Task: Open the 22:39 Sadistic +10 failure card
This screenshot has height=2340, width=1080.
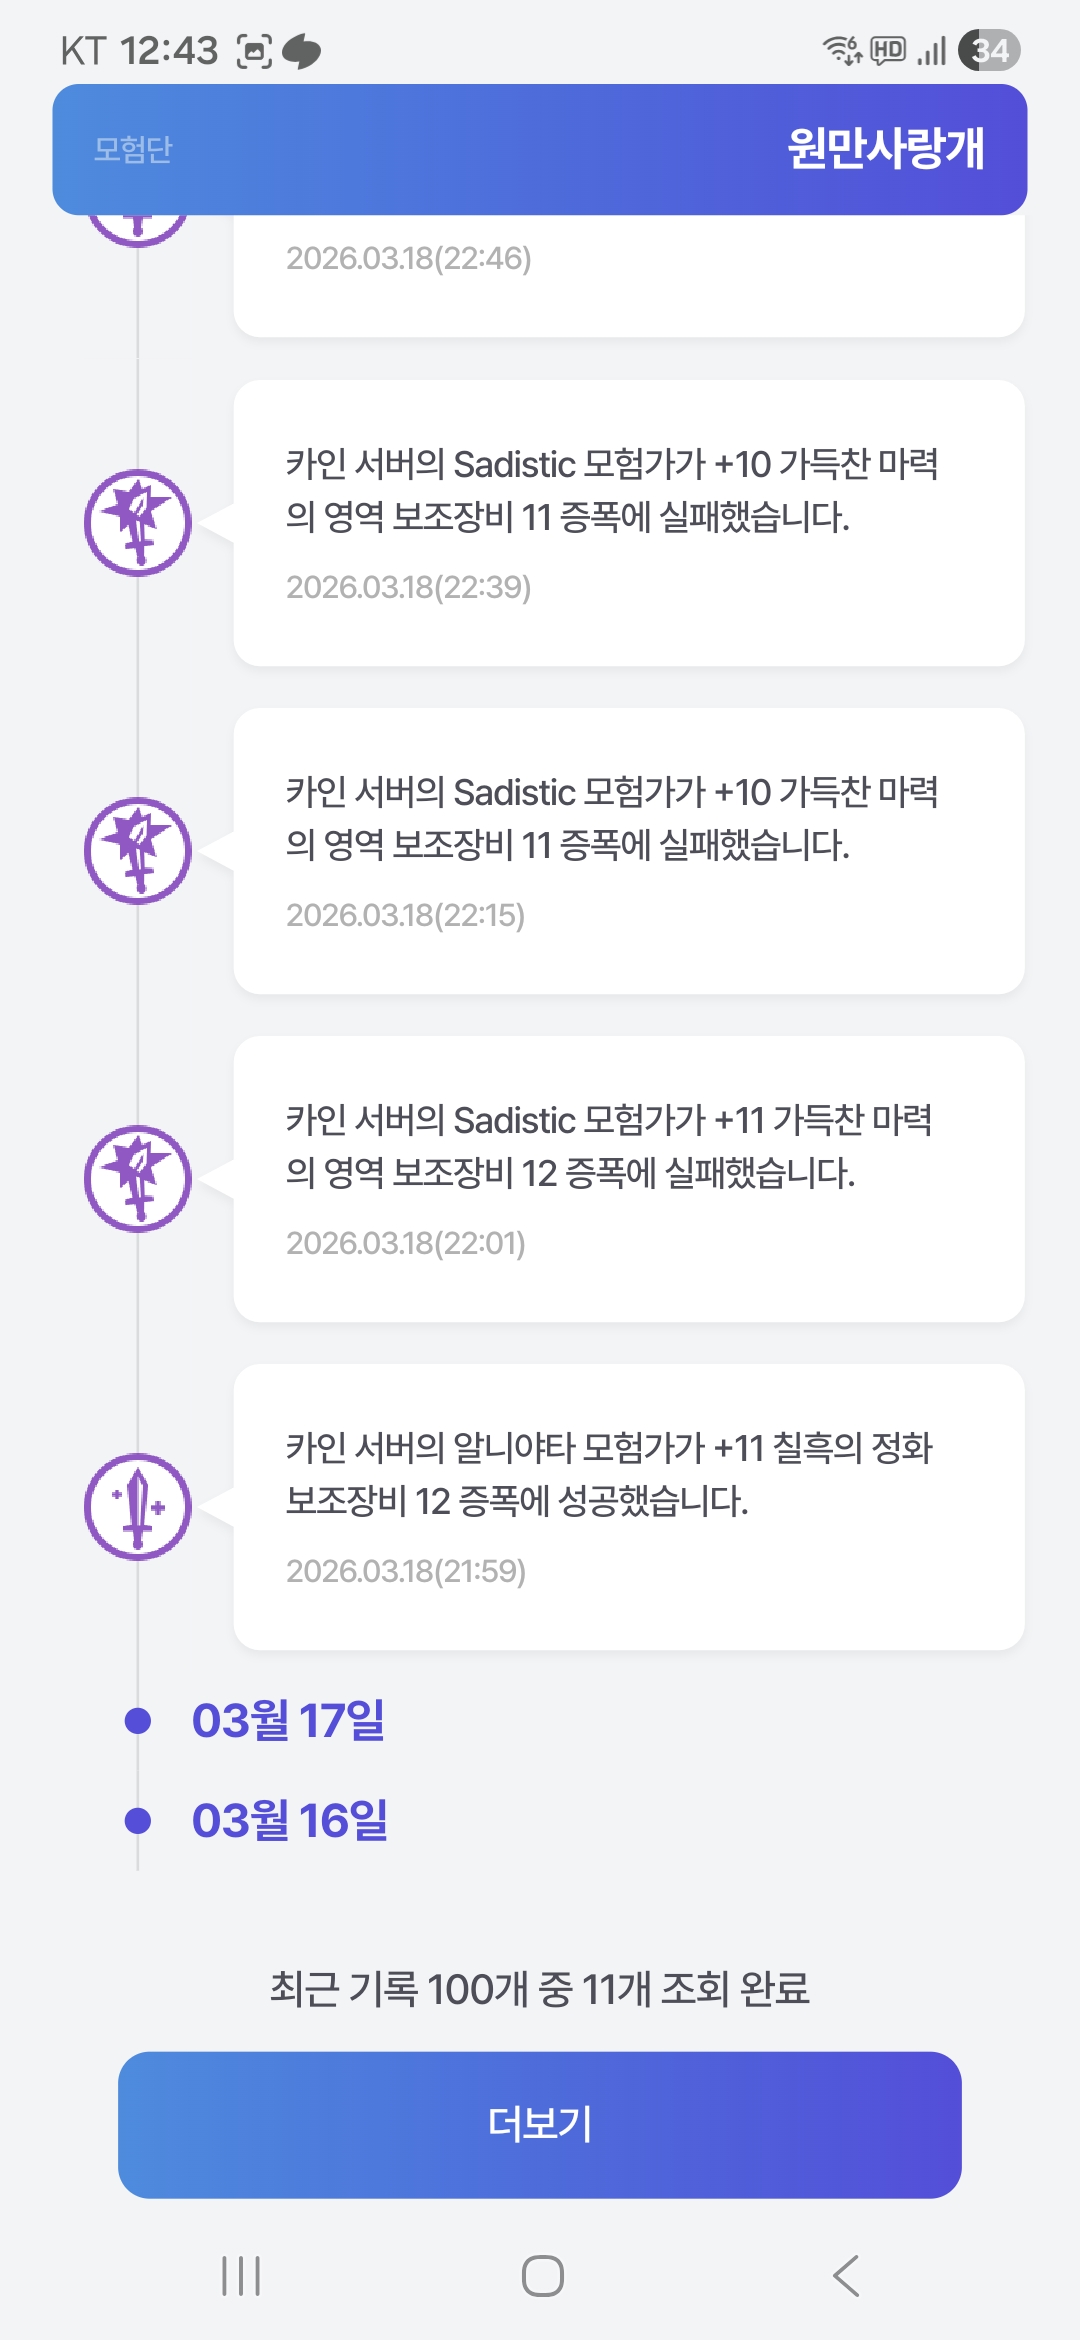Action: 628,523
